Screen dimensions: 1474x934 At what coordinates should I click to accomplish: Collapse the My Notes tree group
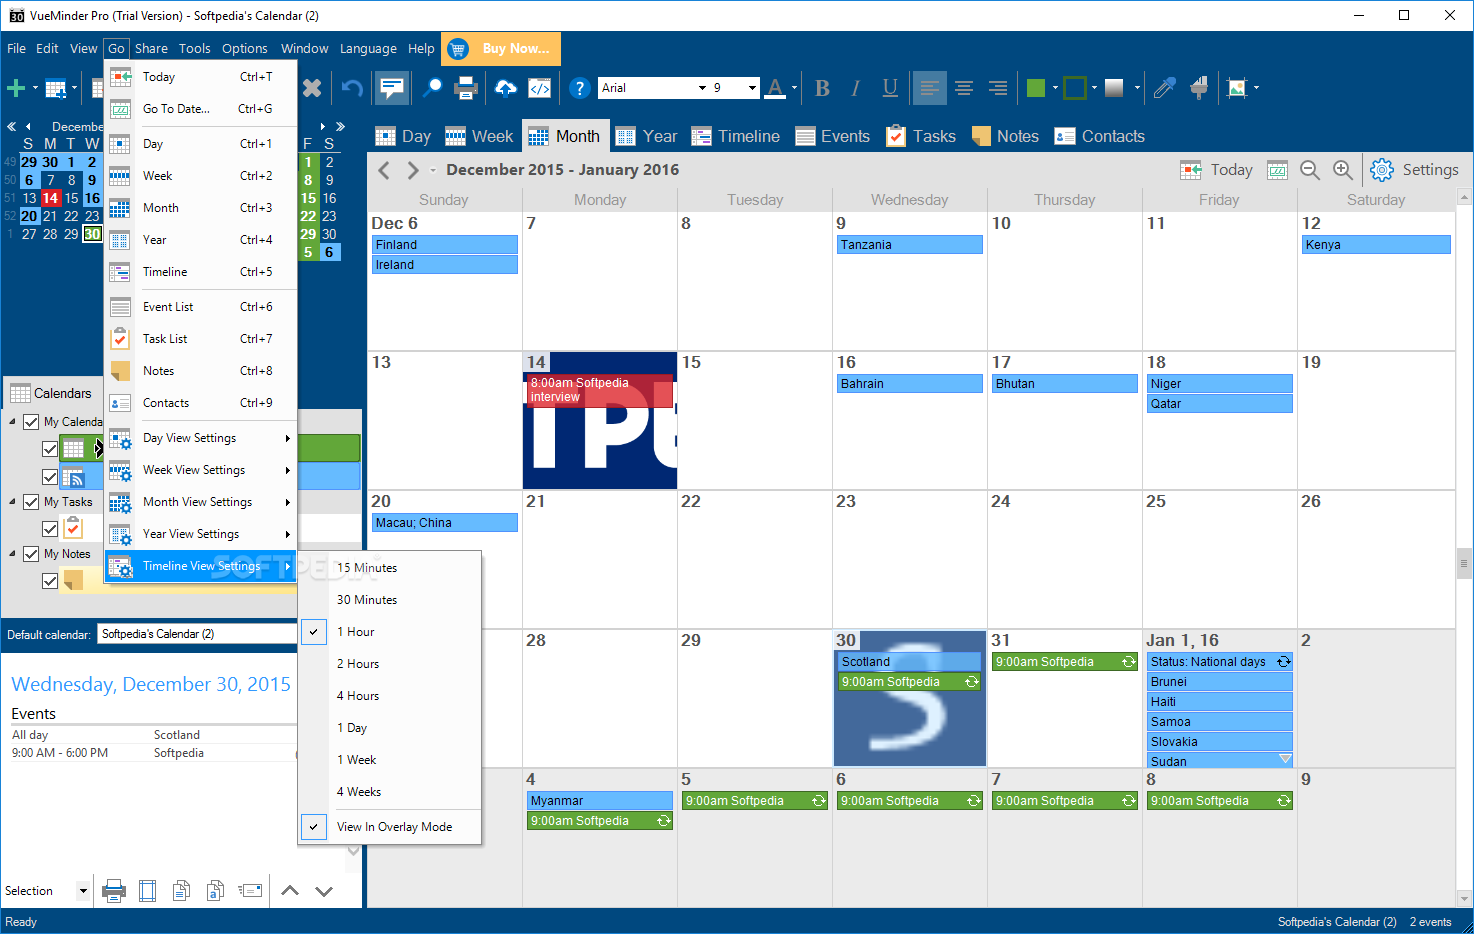(13, 554)
